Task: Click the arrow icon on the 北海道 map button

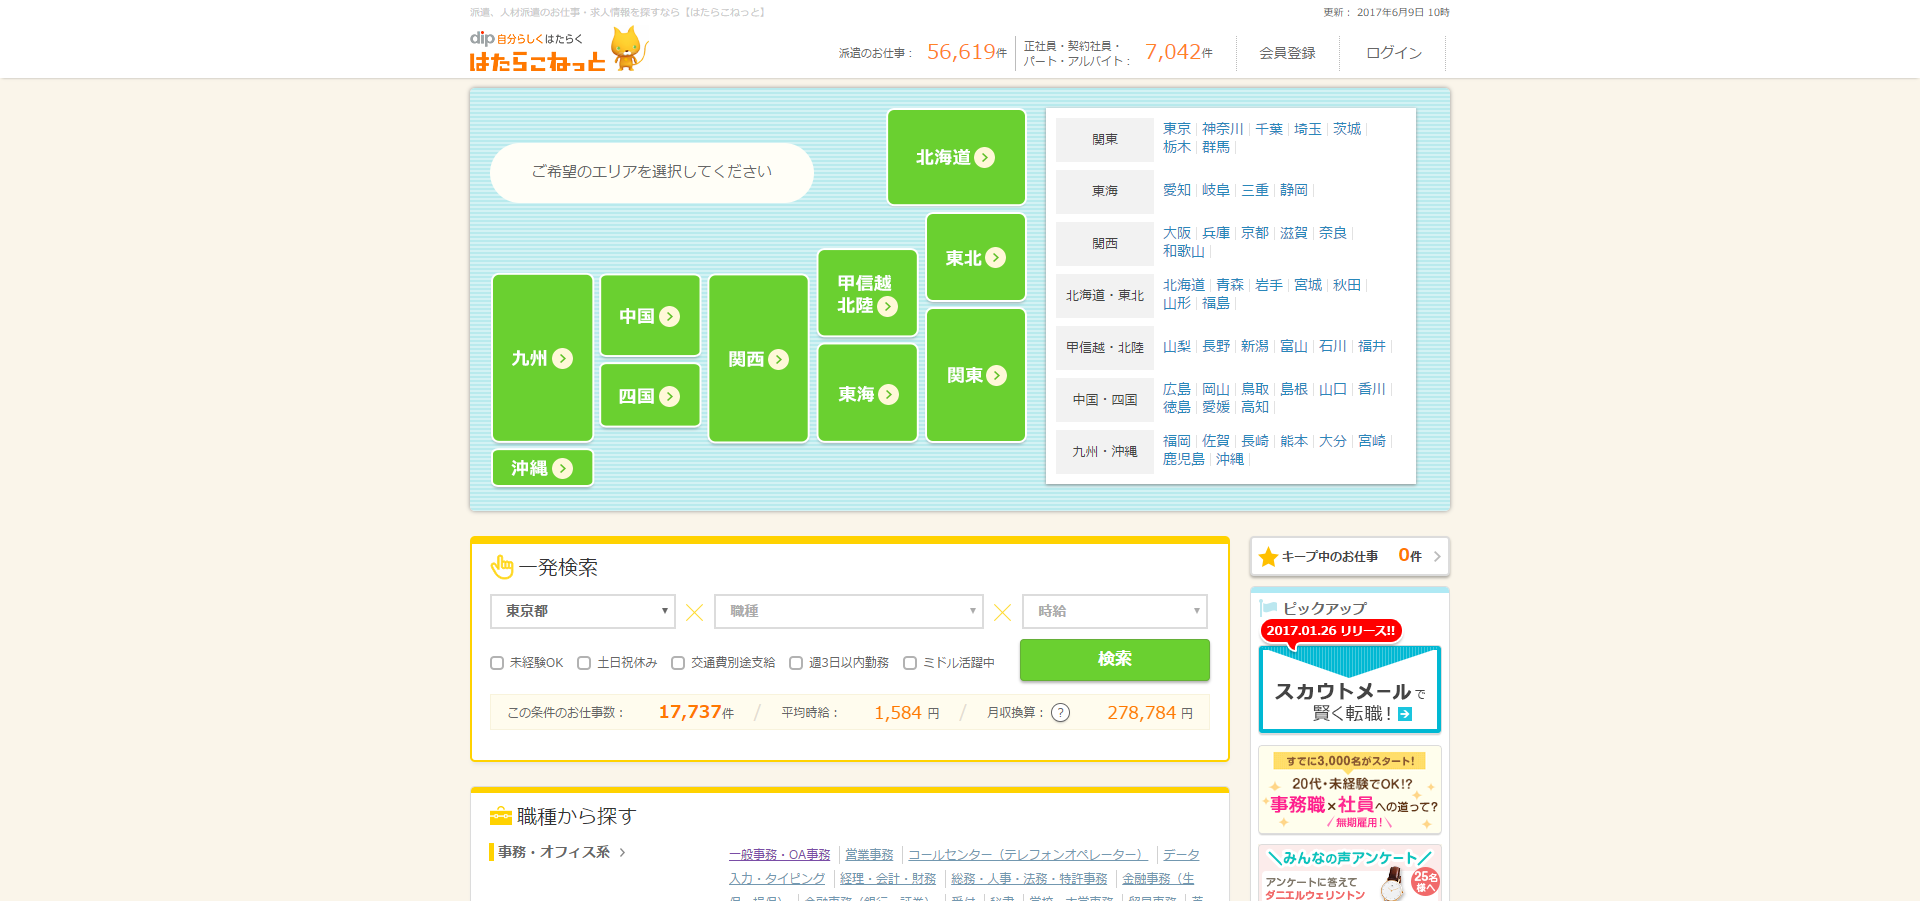Action: [x=985, y=156]
